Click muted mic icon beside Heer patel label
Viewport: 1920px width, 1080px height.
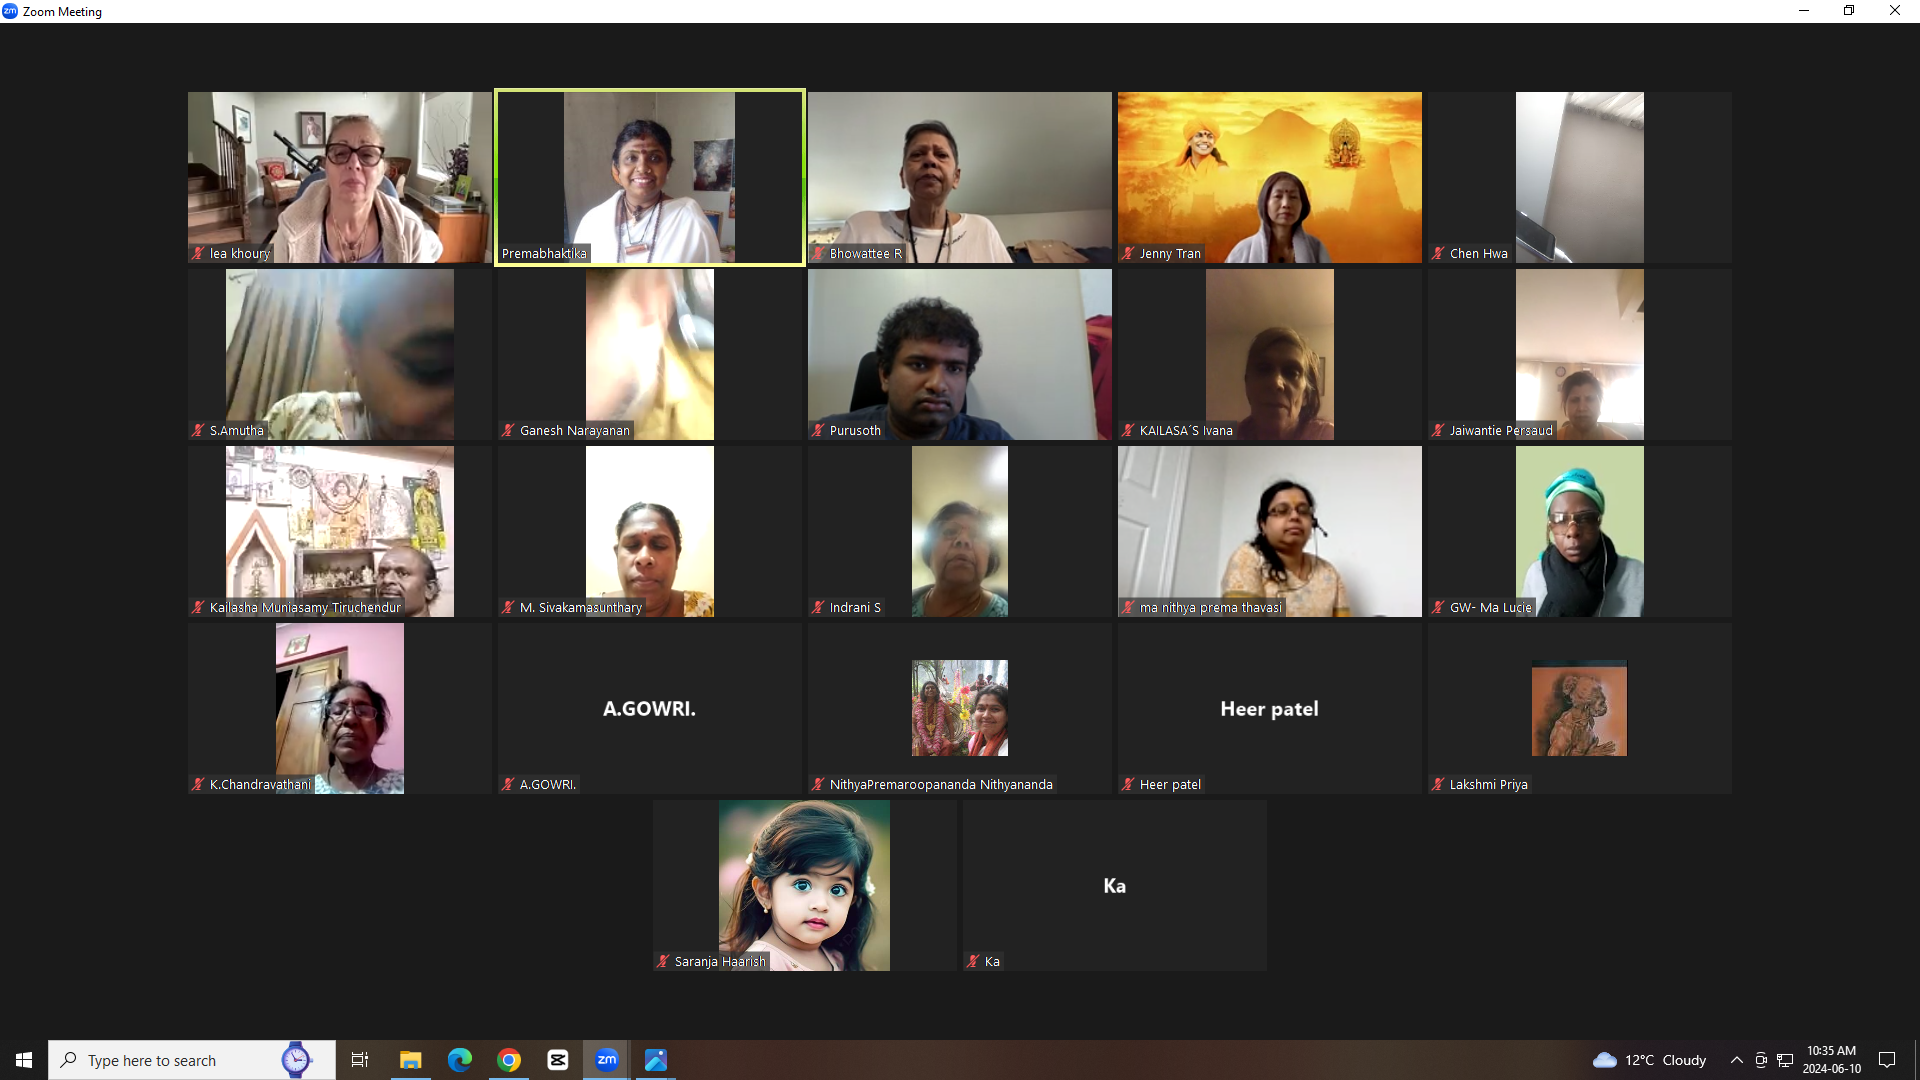pyautogui.click(x=1128, y=785)
